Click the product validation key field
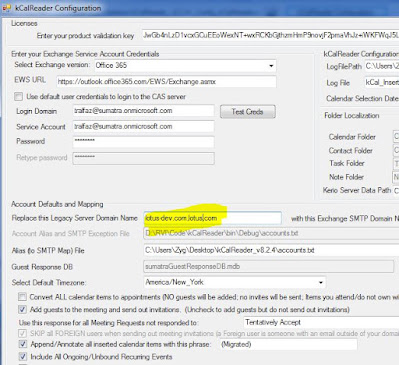 pyautogui.click(x=270, y=35)
